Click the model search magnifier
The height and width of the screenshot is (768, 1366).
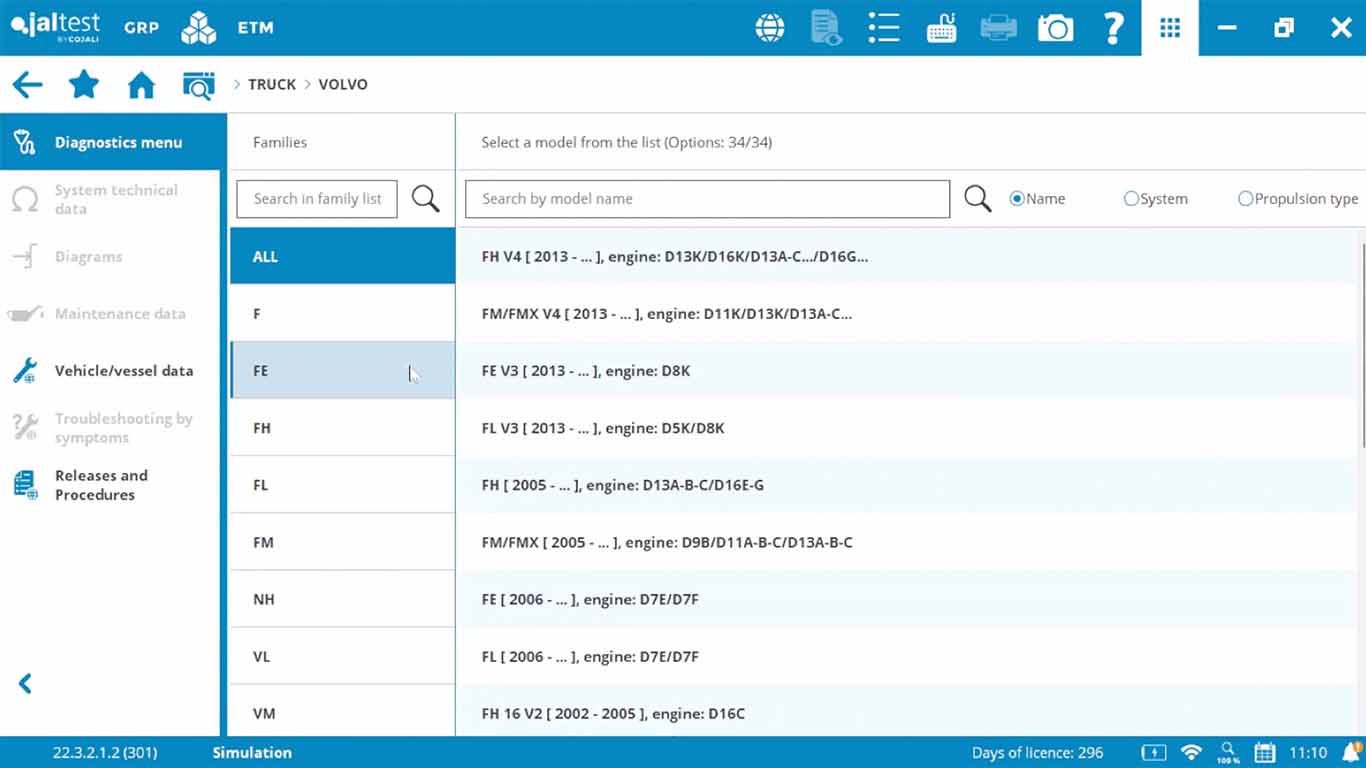coord(978,199)
